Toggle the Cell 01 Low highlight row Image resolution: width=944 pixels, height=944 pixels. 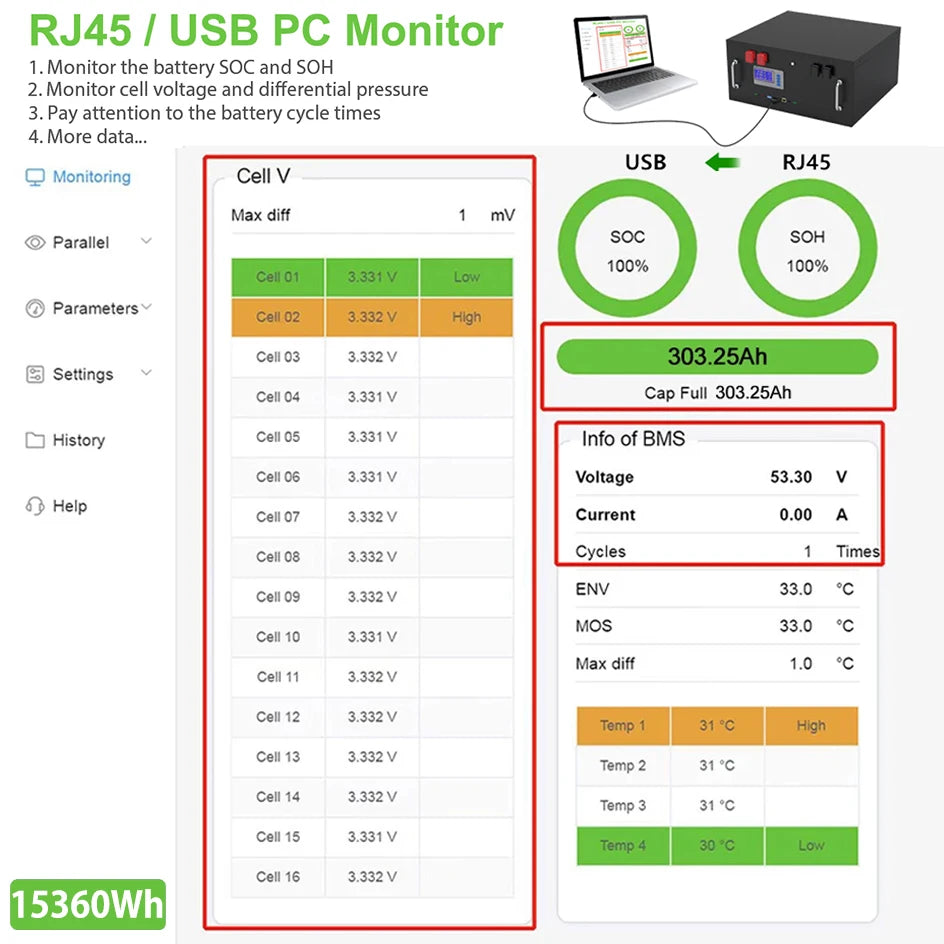pyautogui.click(x=466, y=277)
